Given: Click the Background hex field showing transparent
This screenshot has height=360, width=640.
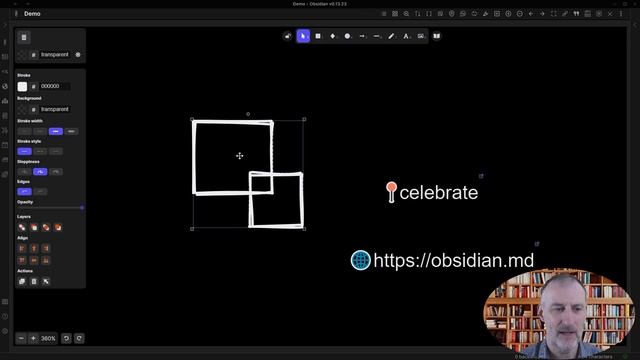Looking at the screenshot, I should (54, 109).
